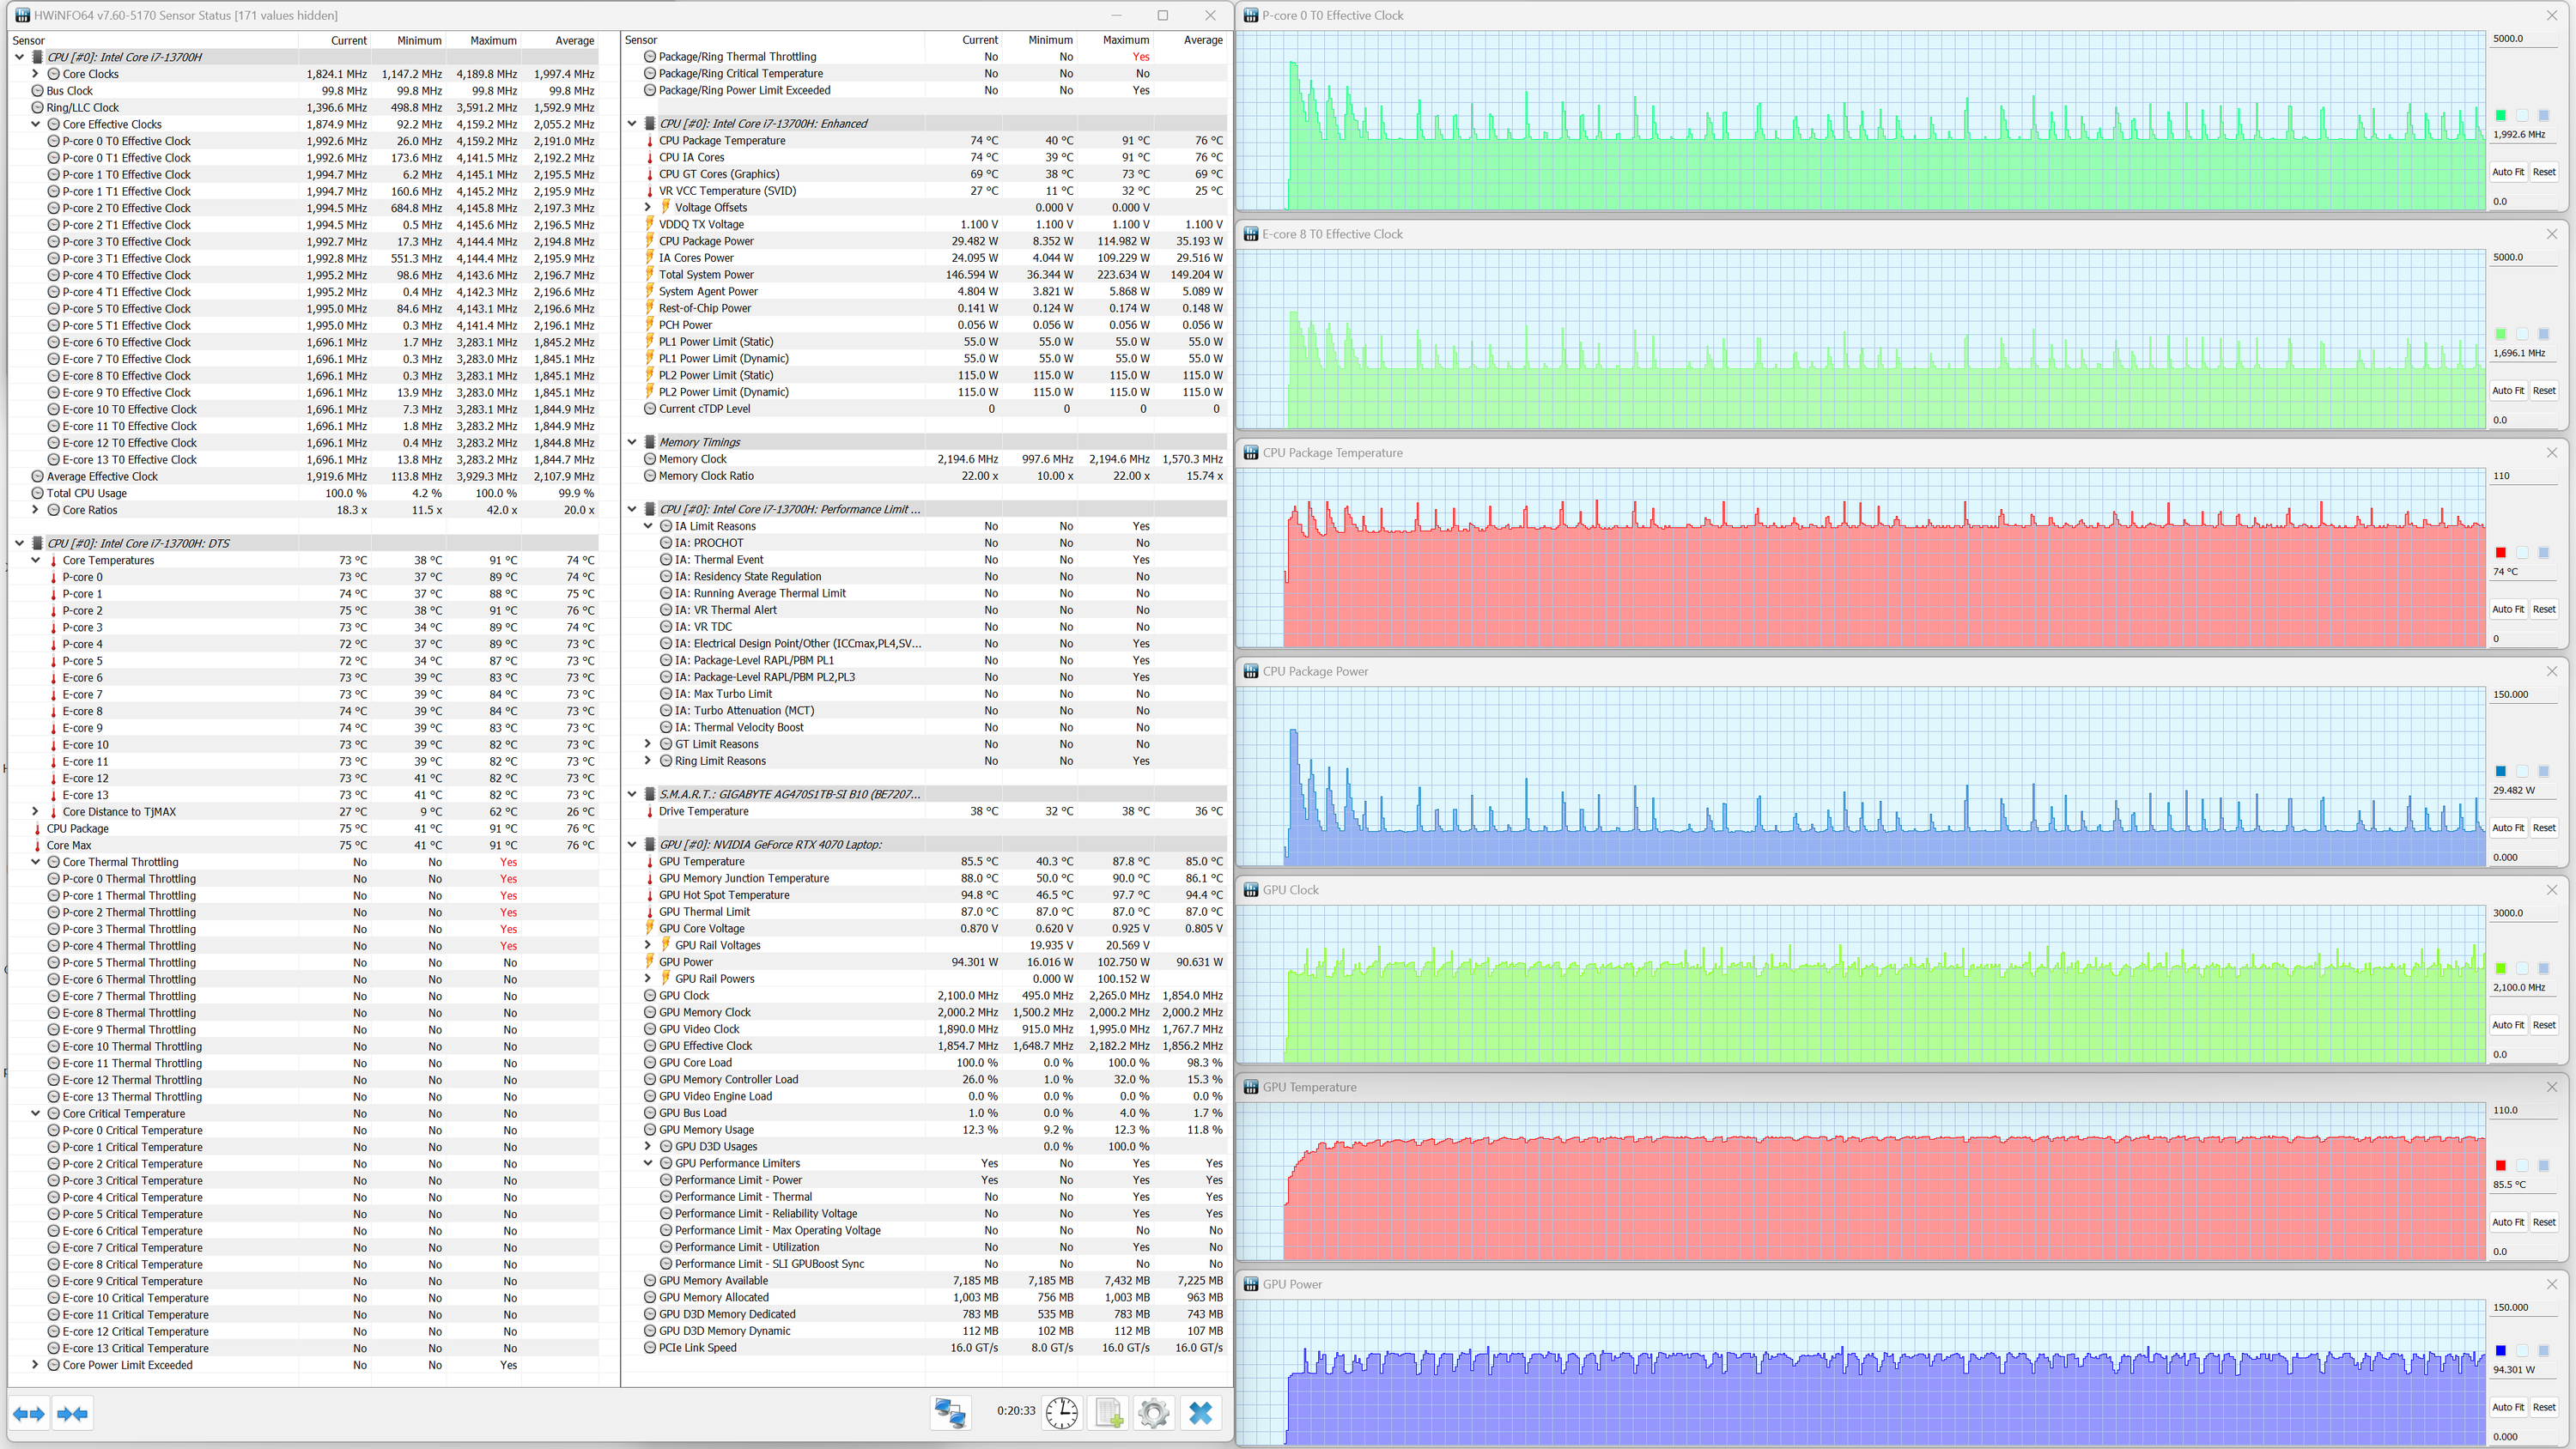Close the GPU Clock graph window

[2551, 890]
